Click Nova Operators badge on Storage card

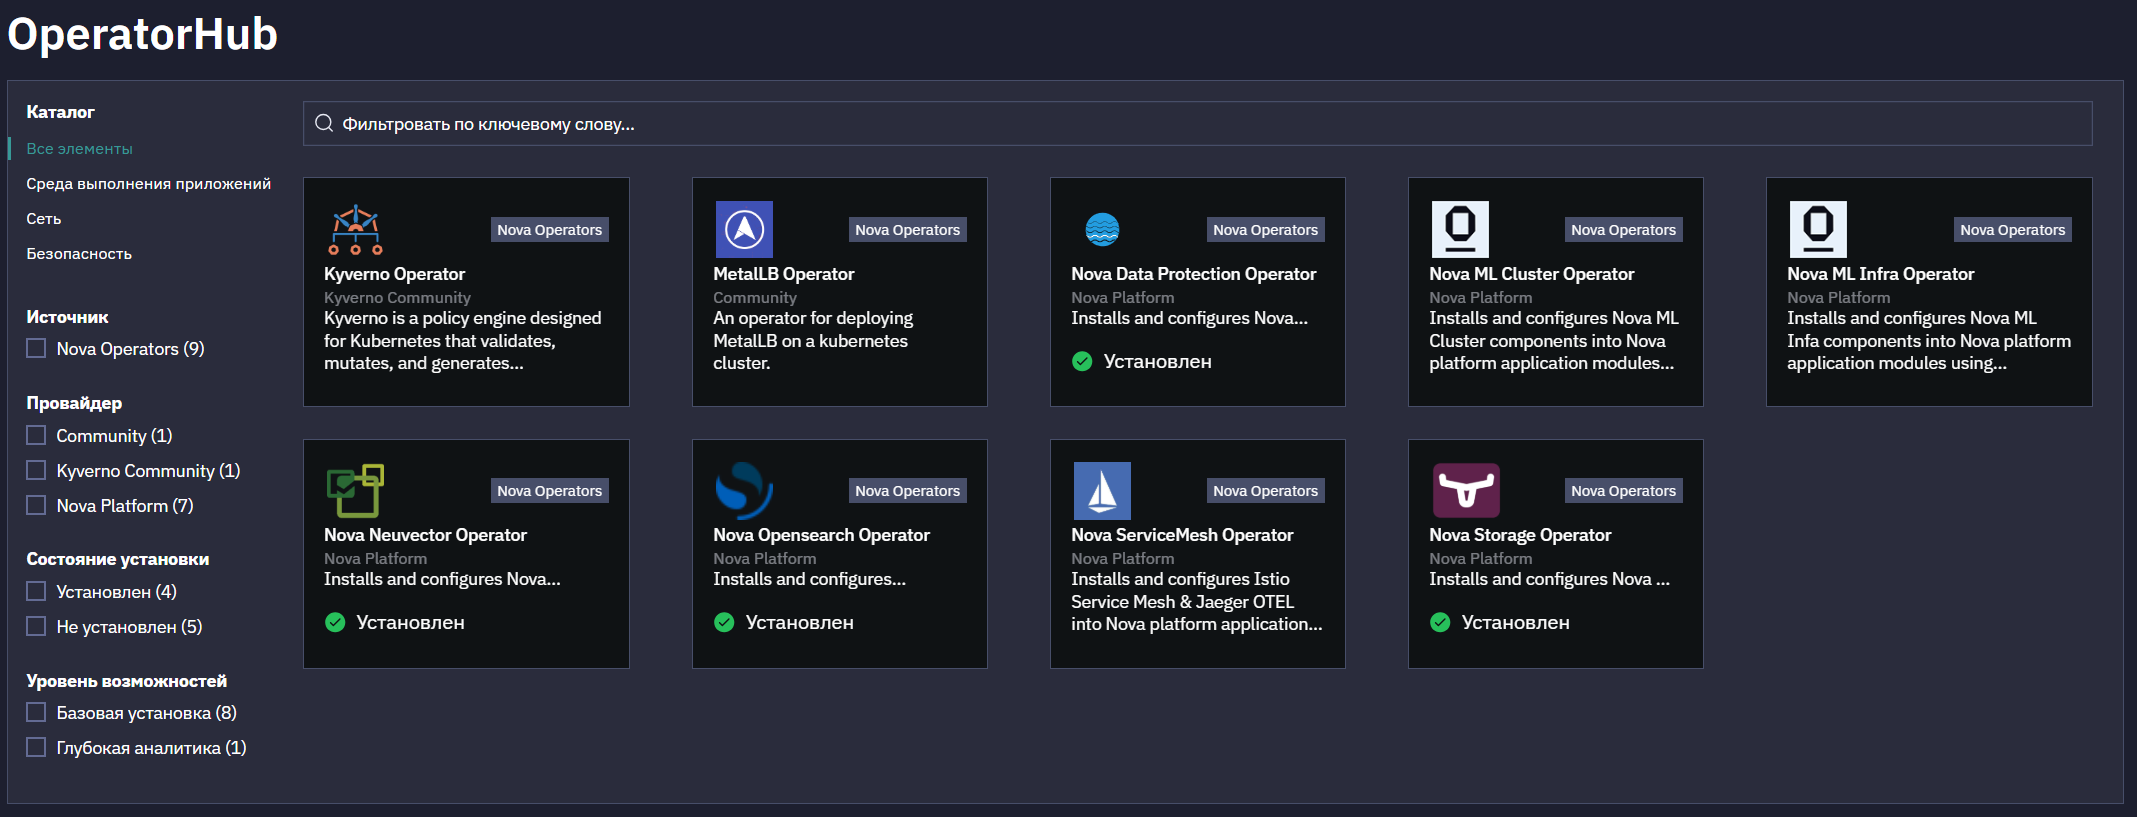pyautogui.click(x=1623, y=490)
